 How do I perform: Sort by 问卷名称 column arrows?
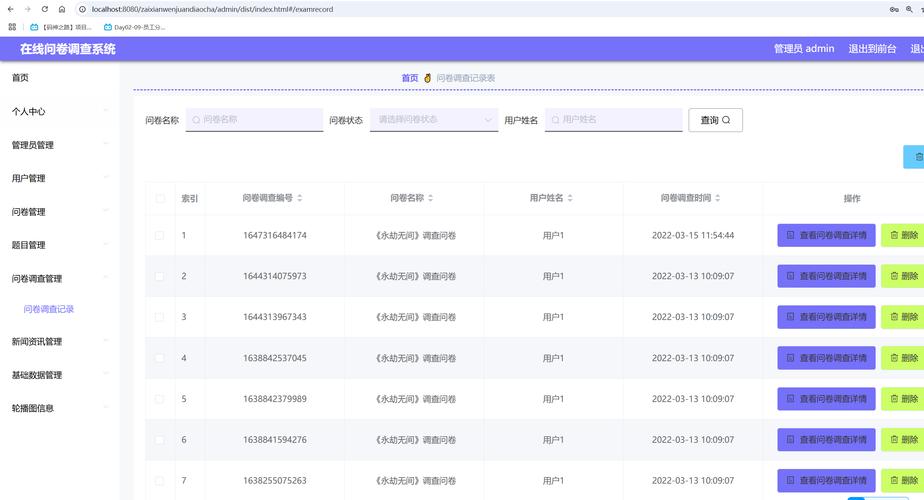[430, 198]
